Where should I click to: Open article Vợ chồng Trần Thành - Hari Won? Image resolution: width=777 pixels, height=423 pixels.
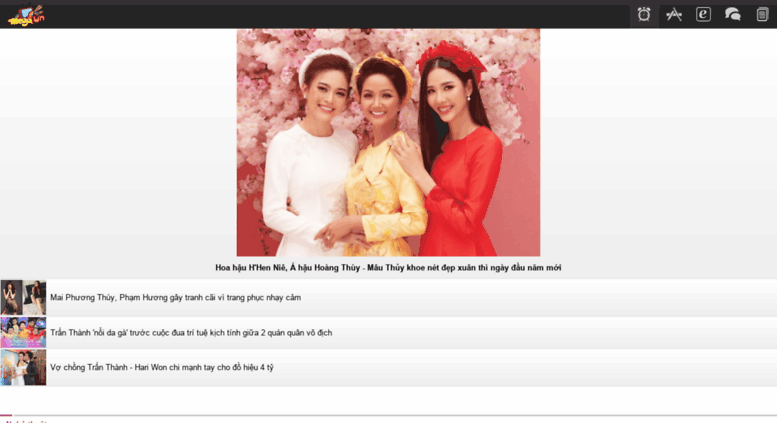click(162, 367)
